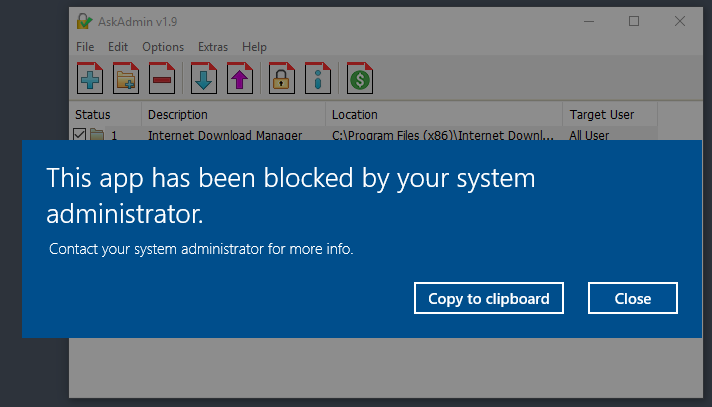This screenshot has height=407, width=712.
Task: Click the green dollar Donate icon
Action: tap(360, 78)
